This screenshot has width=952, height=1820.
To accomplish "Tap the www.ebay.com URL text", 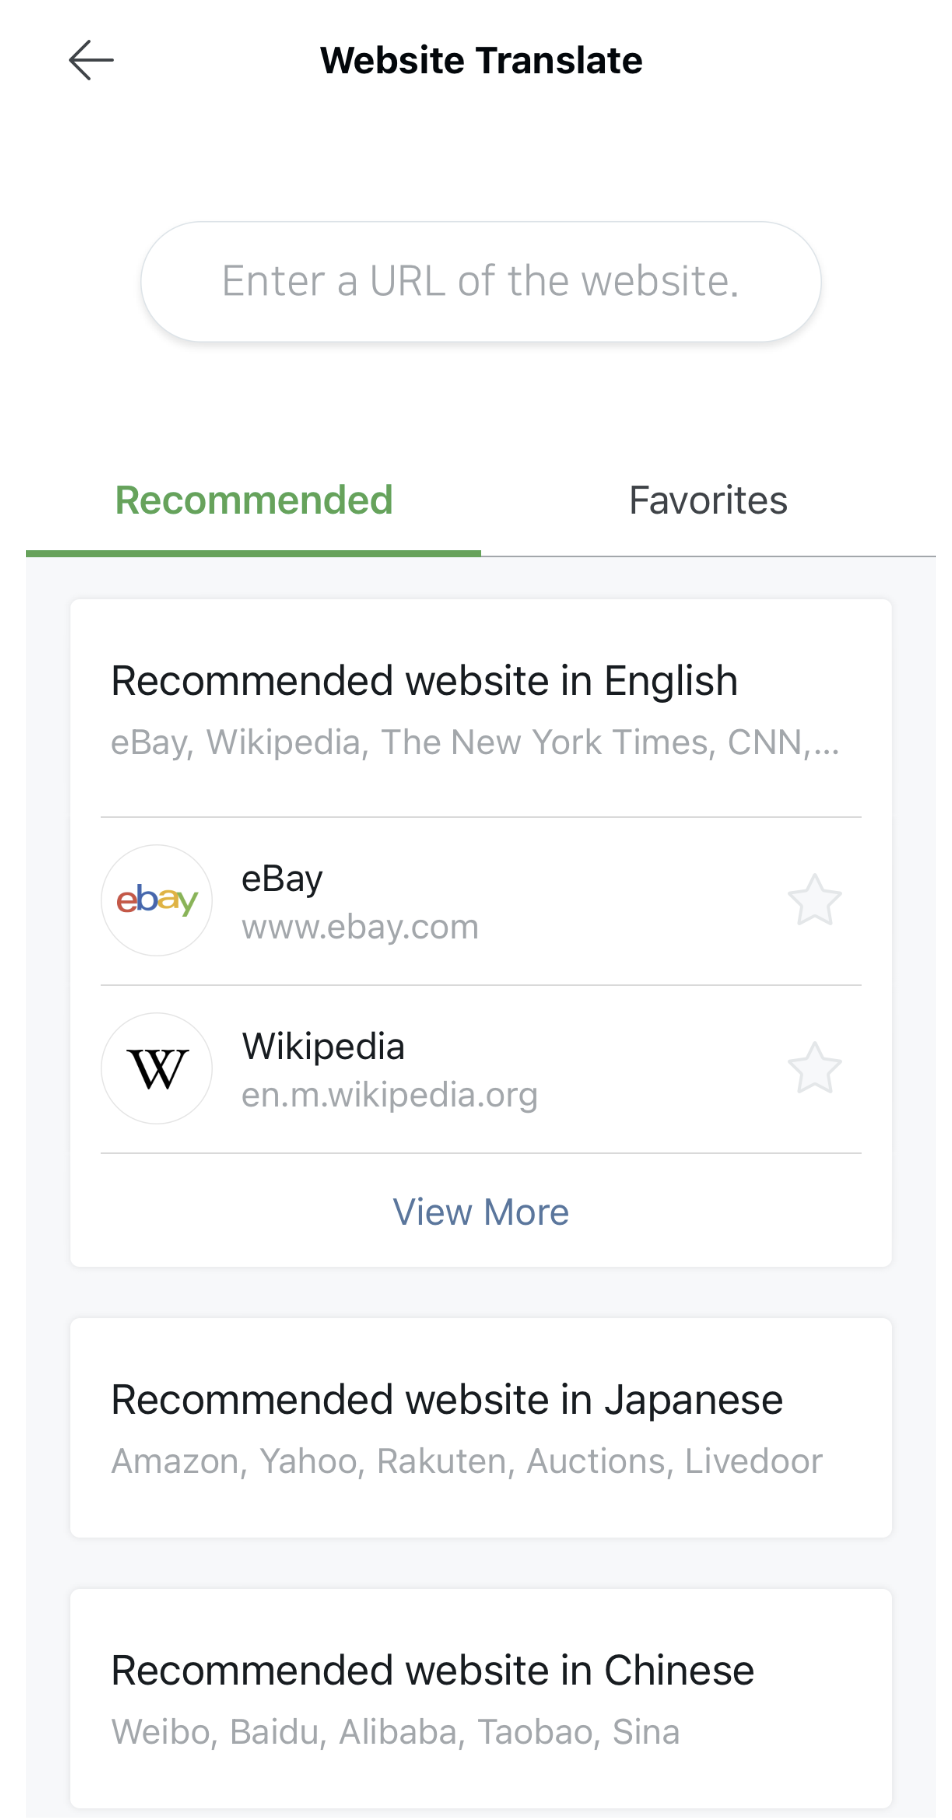I will [360, 927].
